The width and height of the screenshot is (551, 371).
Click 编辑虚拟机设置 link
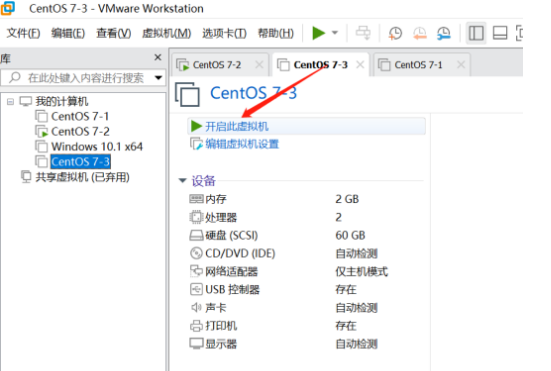coord(242,144)
